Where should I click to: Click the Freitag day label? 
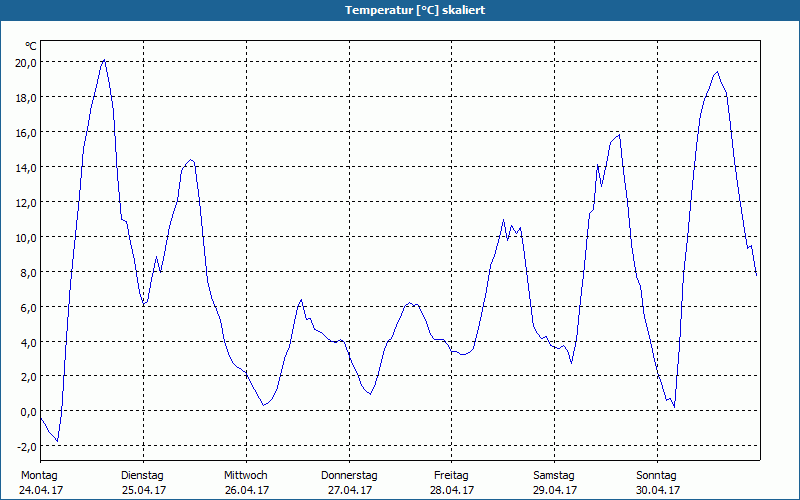click(452, 476)
